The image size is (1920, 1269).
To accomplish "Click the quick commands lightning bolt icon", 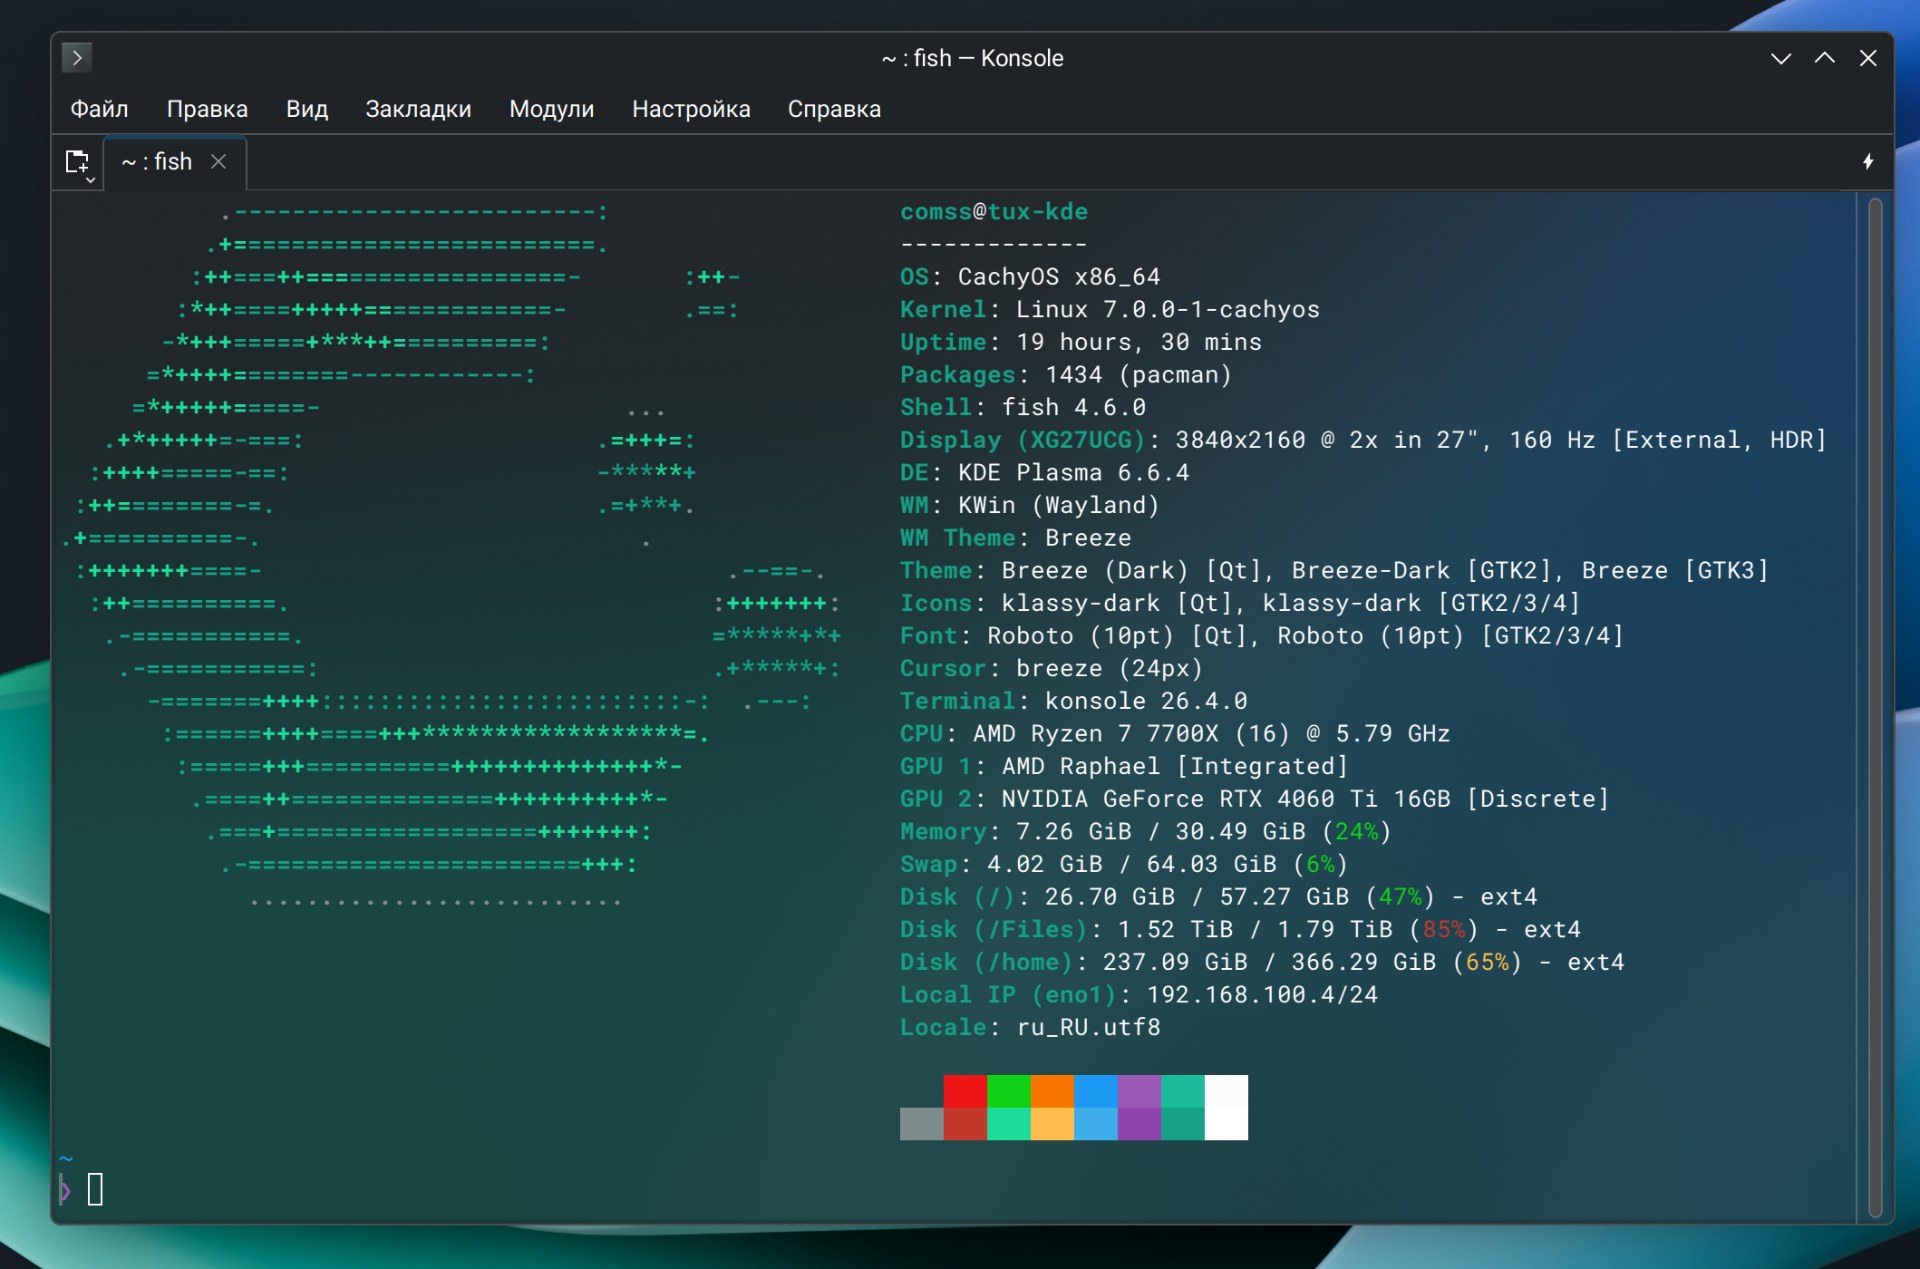I will click(x=1867, y=161).
